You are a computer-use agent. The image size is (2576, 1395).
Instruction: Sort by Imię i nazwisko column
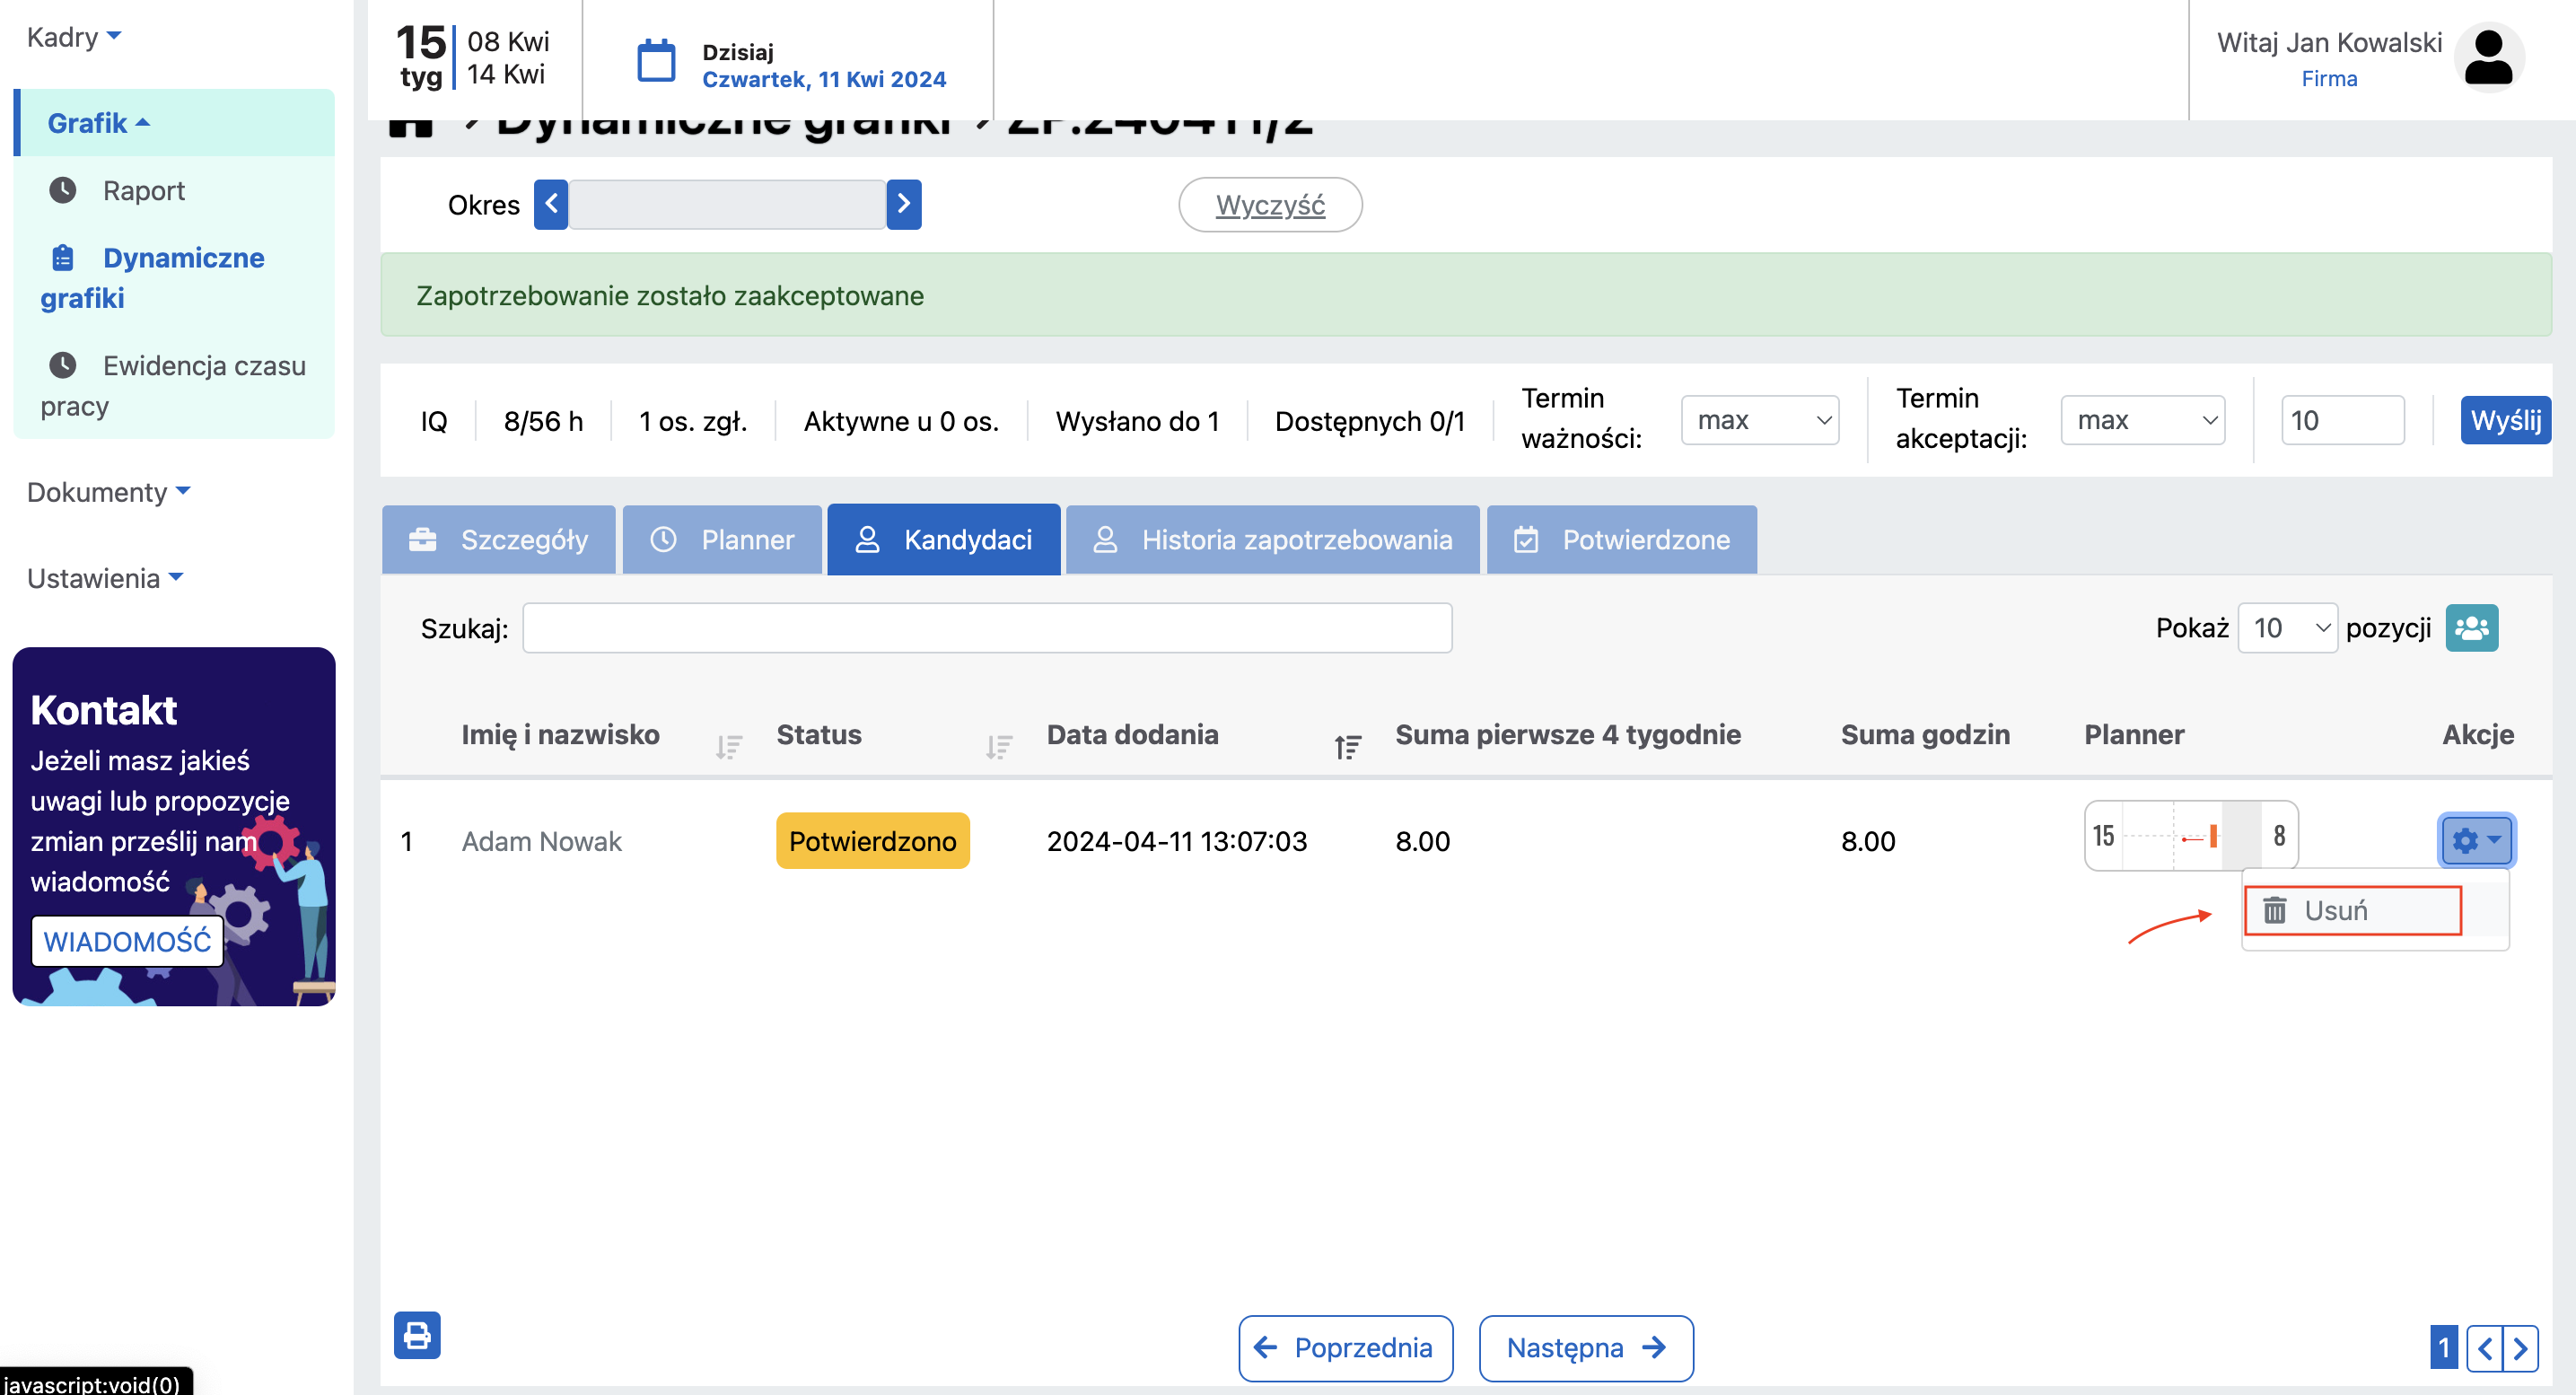(x=729, y=746)
